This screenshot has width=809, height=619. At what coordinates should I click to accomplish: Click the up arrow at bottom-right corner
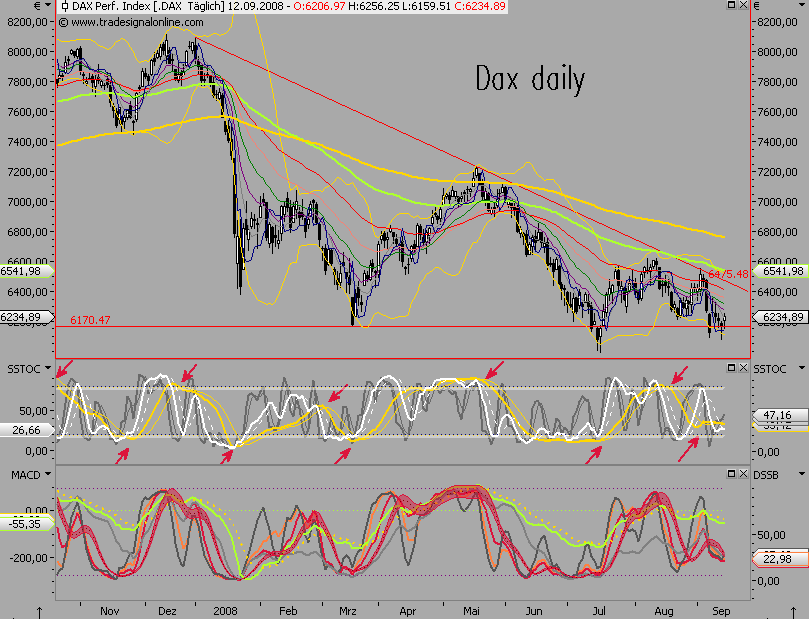(x=793, y=612)
